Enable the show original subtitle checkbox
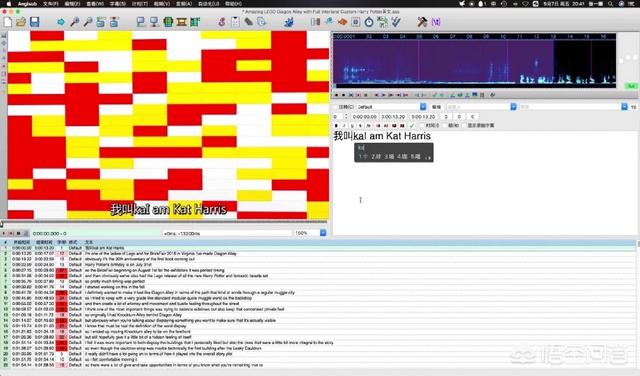The image size is (640, 376). [464, 126]
